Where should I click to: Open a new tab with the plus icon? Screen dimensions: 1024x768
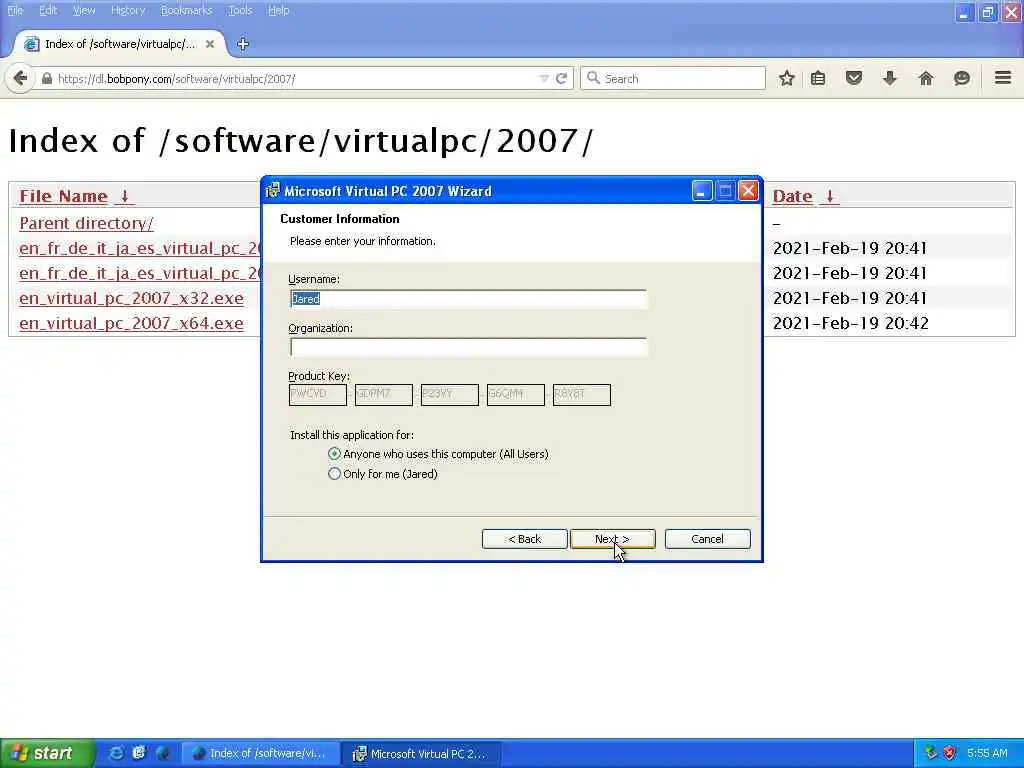coord(243,44)
